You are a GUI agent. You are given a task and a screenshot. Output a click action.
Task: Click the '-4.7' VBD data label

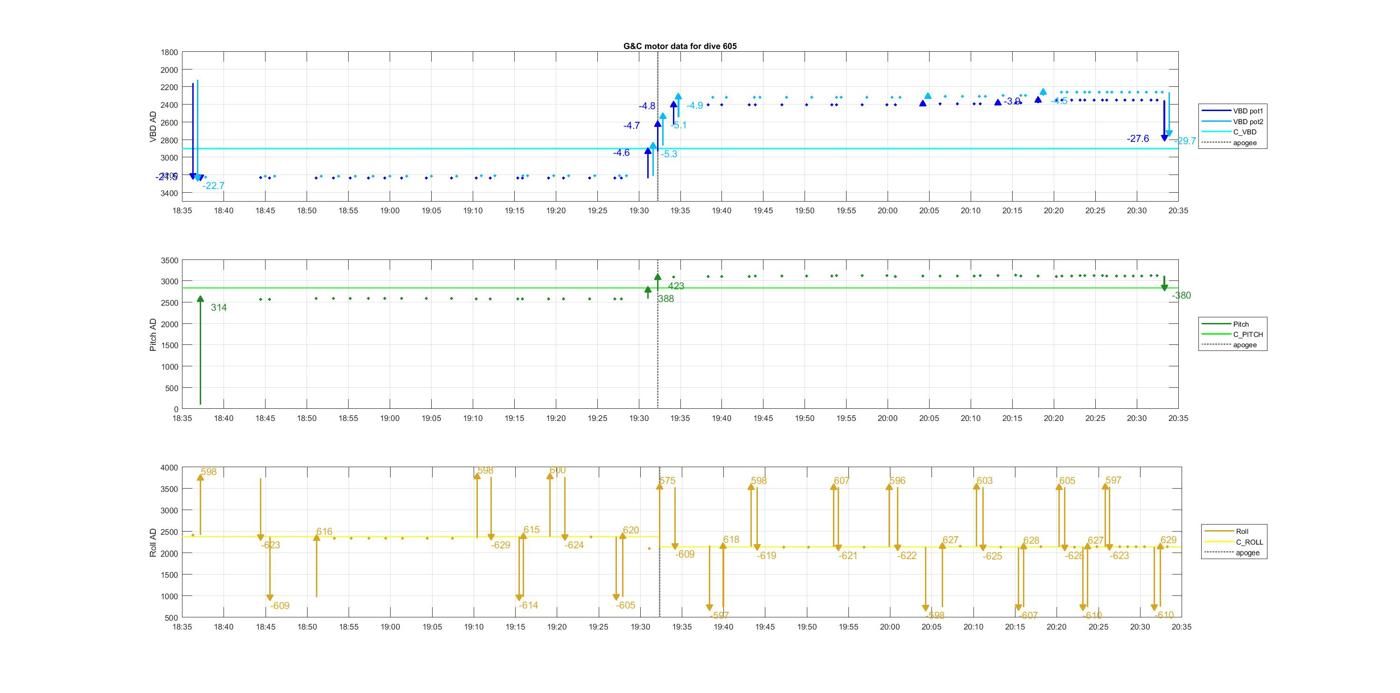point(632,126)
